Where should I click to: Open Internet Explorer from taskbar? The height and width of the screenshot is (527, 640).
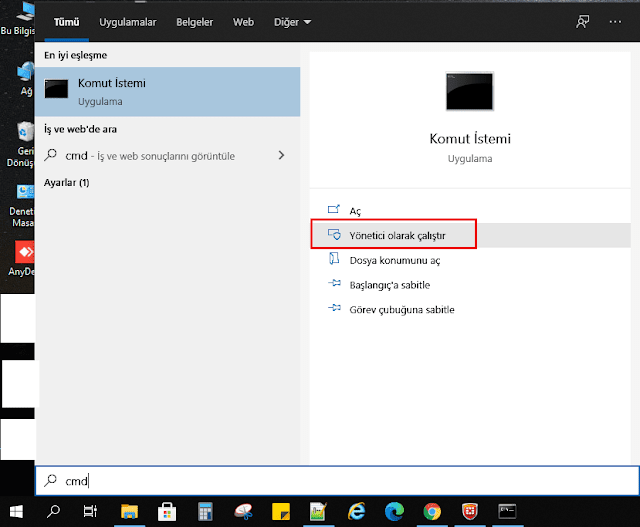click(x=356, y=511)
